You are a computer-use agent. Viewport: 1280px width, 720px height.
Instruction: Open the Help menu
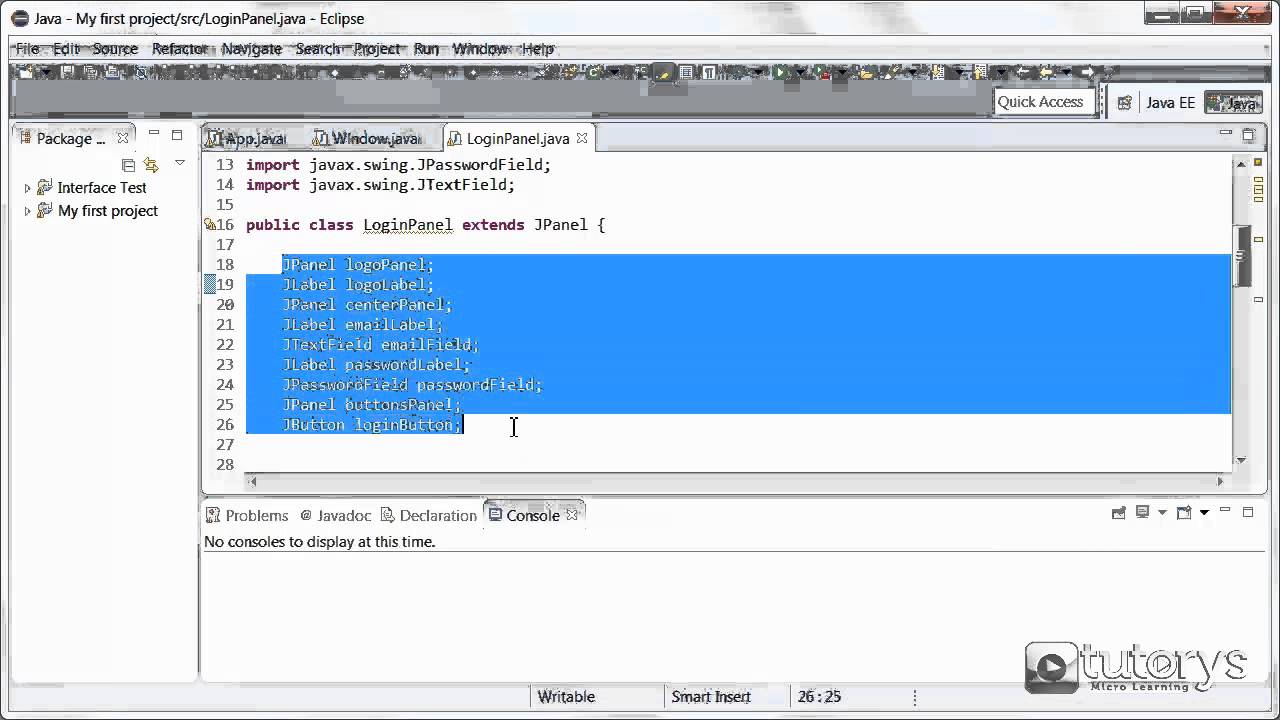(x=538, y=48)
